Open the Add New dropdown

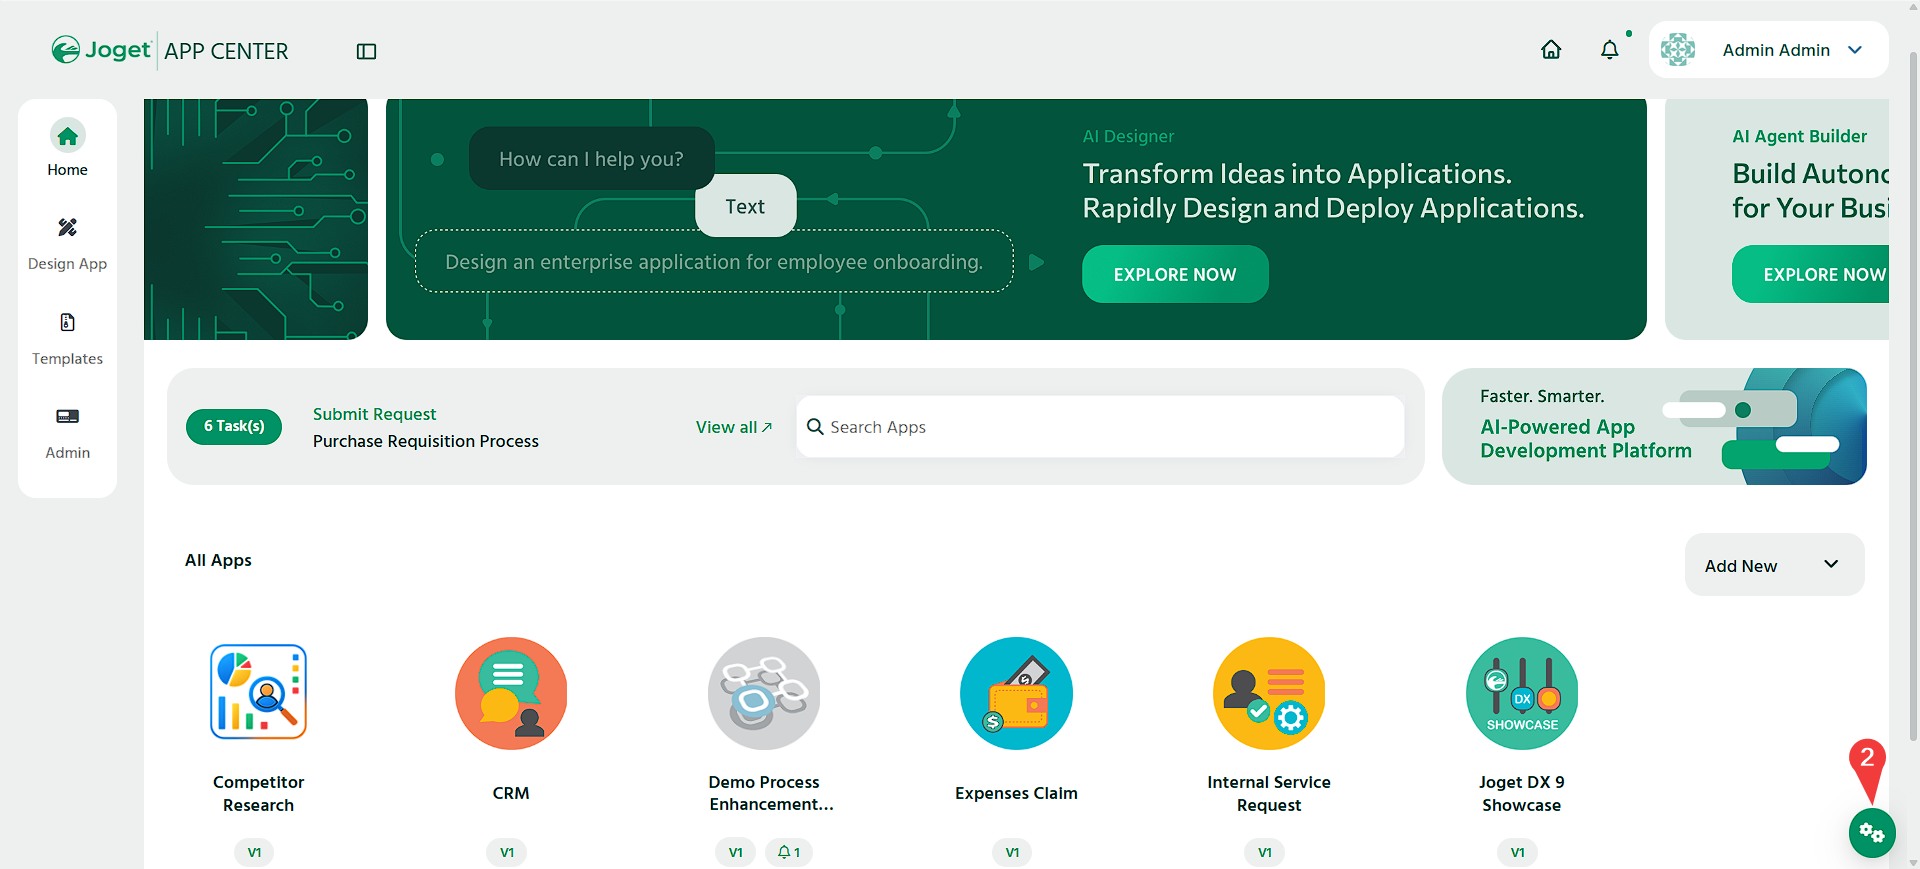(x=1774, y=565)
